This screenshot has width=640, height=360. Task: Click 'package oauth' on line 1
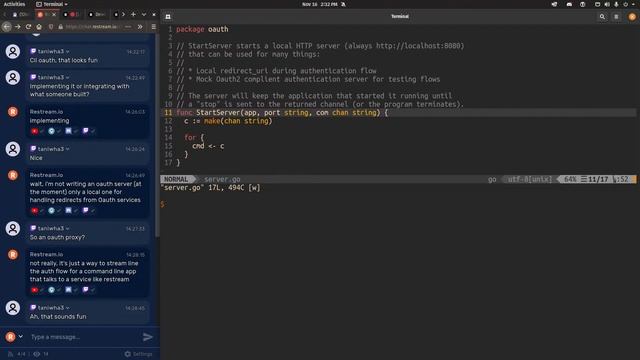[x=202, y=29]
